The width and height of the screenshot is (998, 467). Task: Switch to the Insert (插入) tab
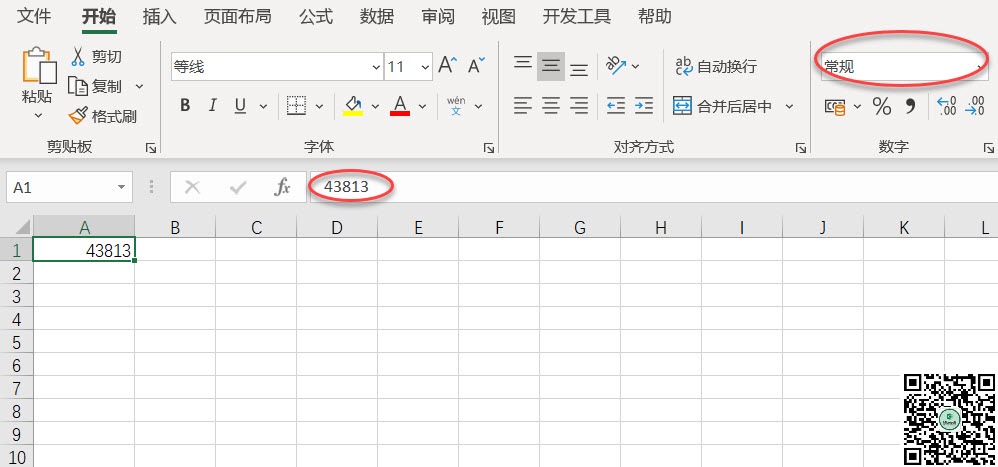pos(159,17)
